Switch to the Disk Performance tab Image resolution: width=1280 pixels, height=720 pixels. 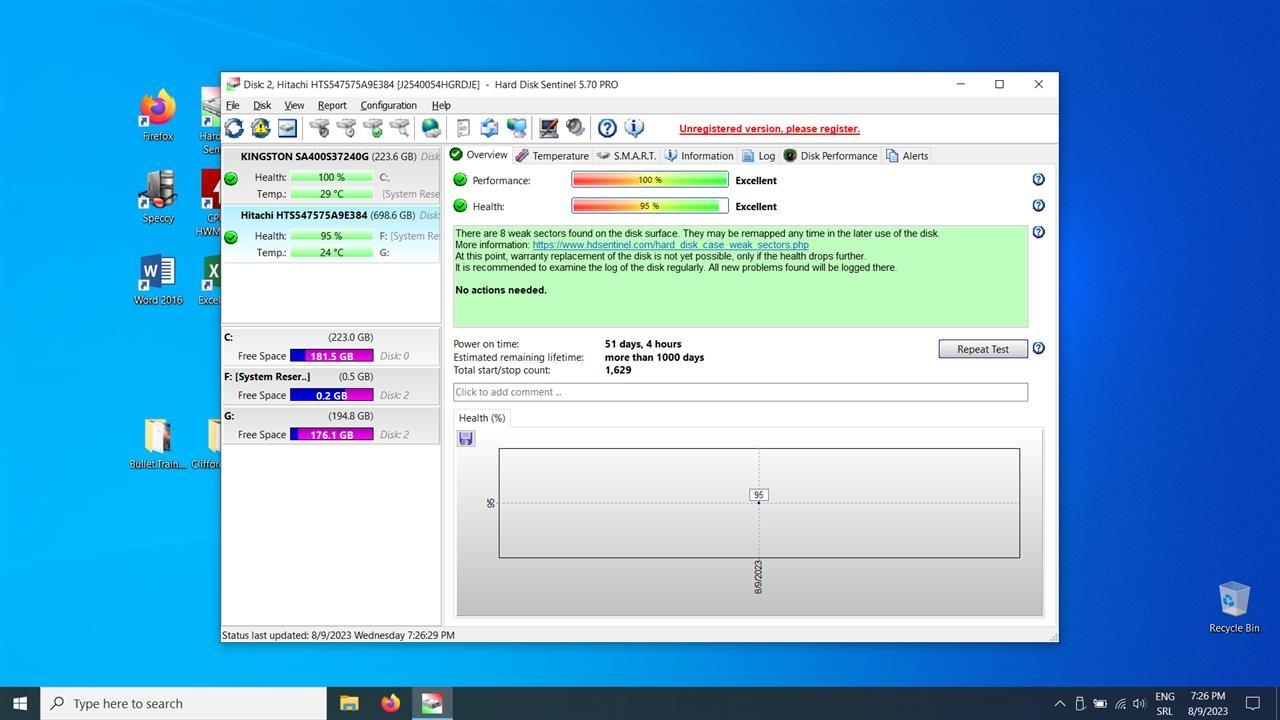[x=831, y=156]
